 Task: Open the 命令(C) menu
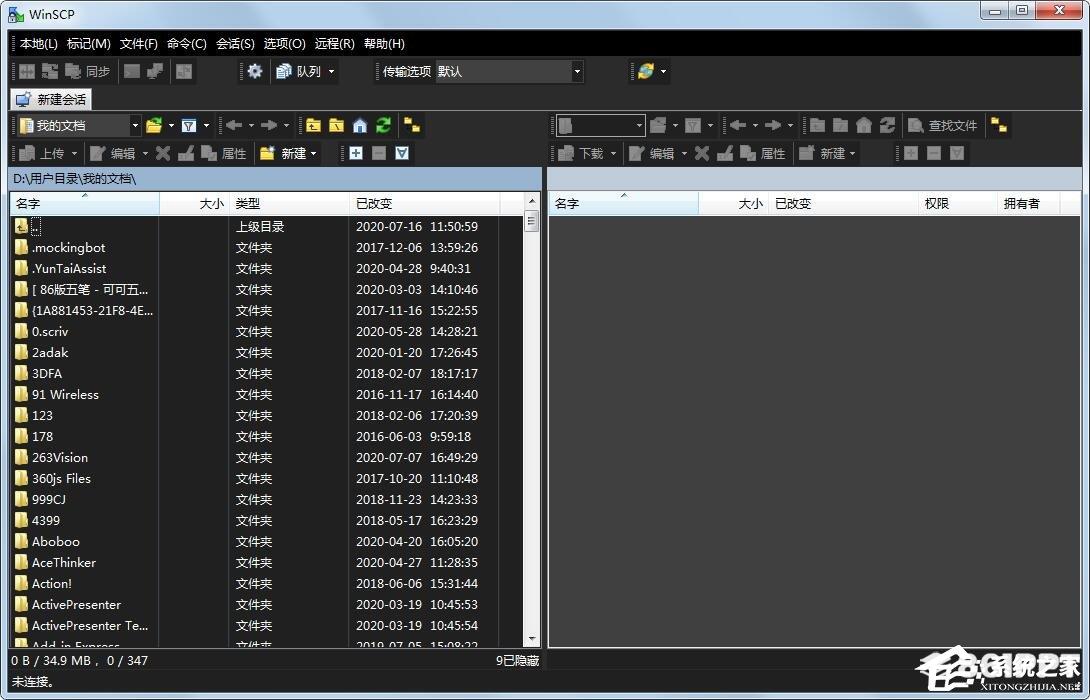click(x=187, y=43)
